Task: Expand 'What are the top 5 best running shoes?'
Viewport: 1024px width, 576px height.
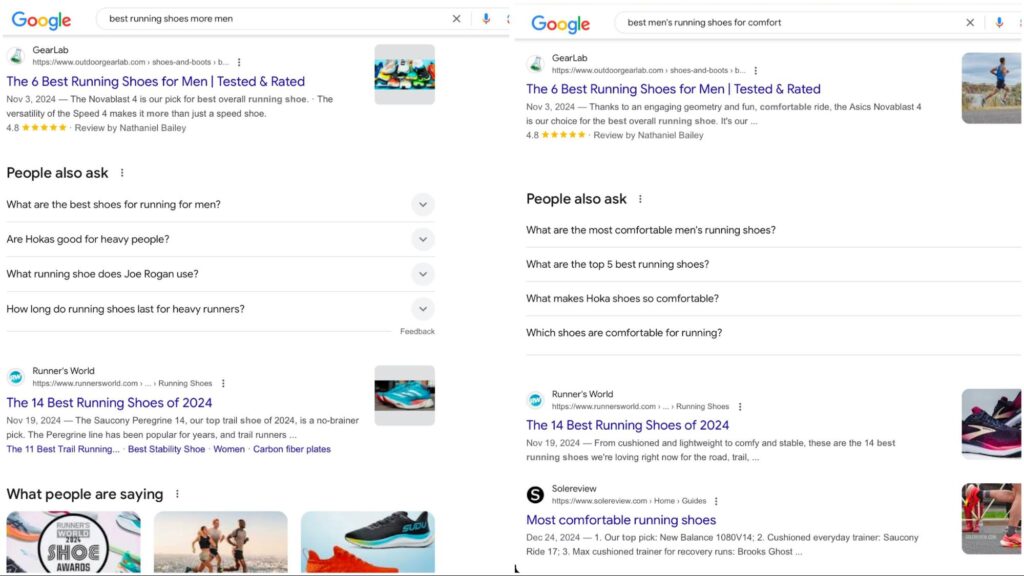Action: click(x=773, y=264)
